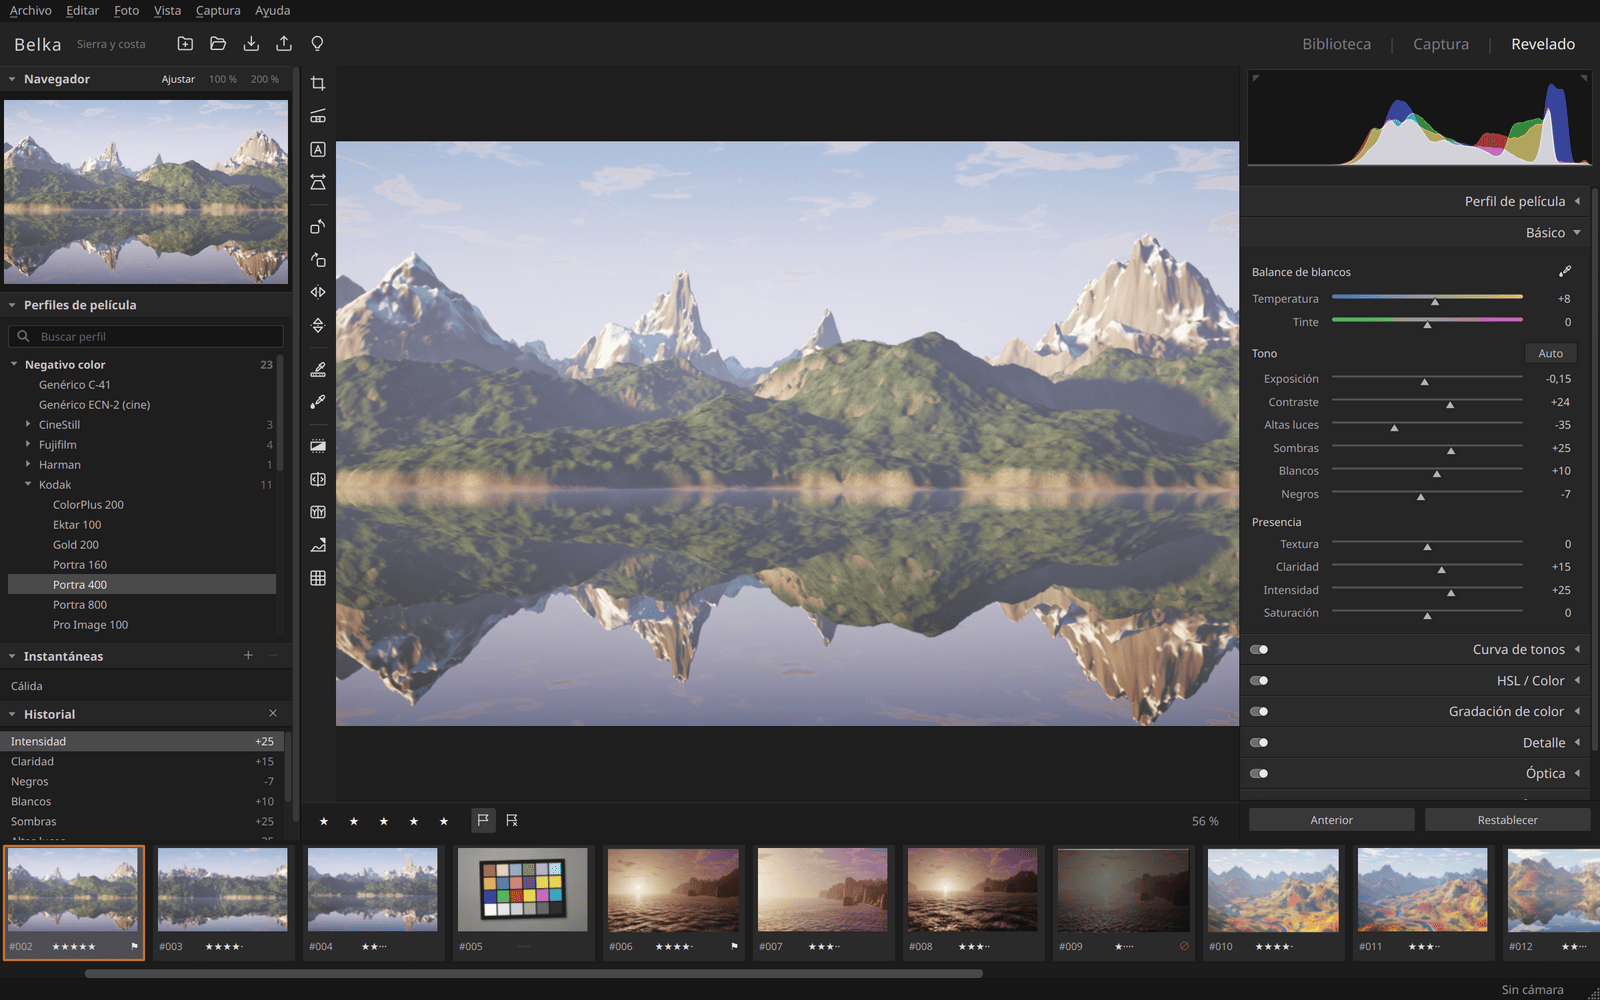Click the lightbulb tips icon
The width and height of the screenshot is (1600, 1000).
coord(317,43)
